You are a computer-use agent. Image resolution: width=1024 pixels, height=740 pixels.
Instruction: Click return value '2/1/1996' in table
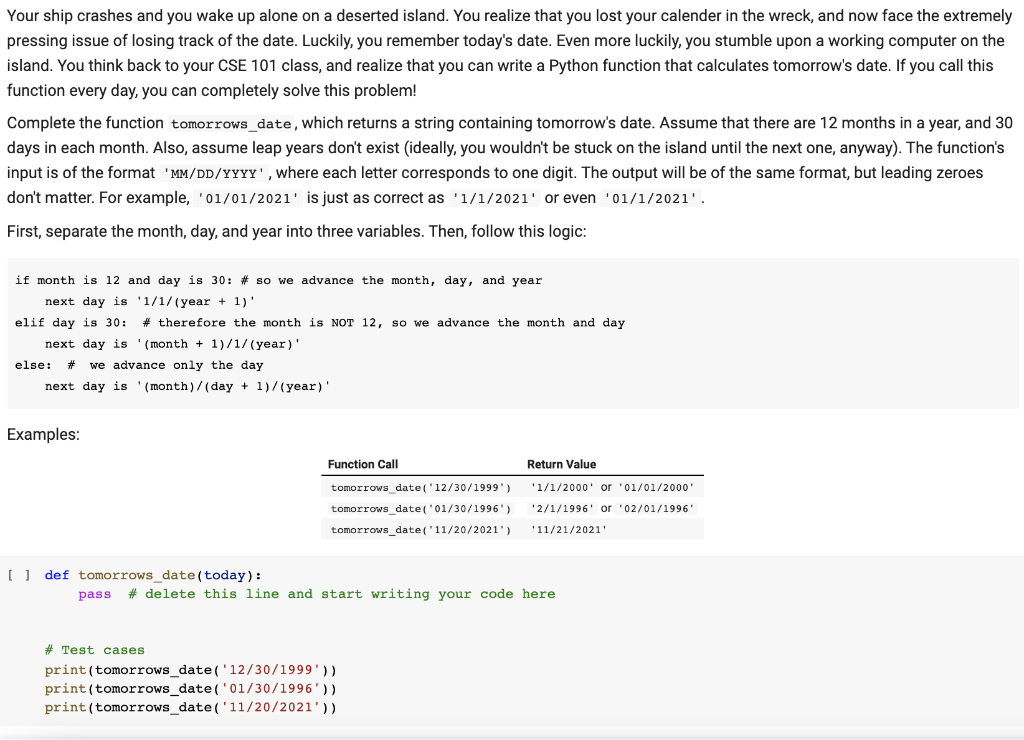[562, 509]
